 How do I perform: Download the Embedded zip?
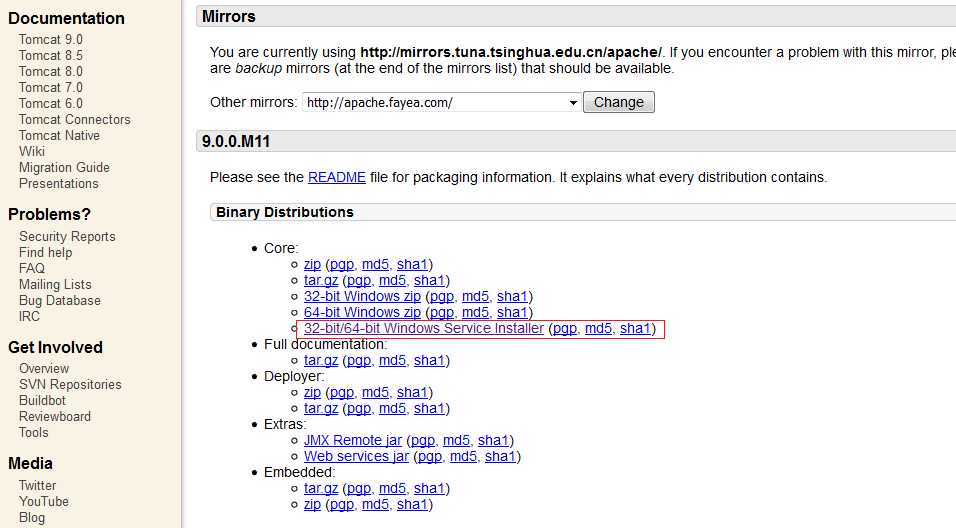(312, 504)
